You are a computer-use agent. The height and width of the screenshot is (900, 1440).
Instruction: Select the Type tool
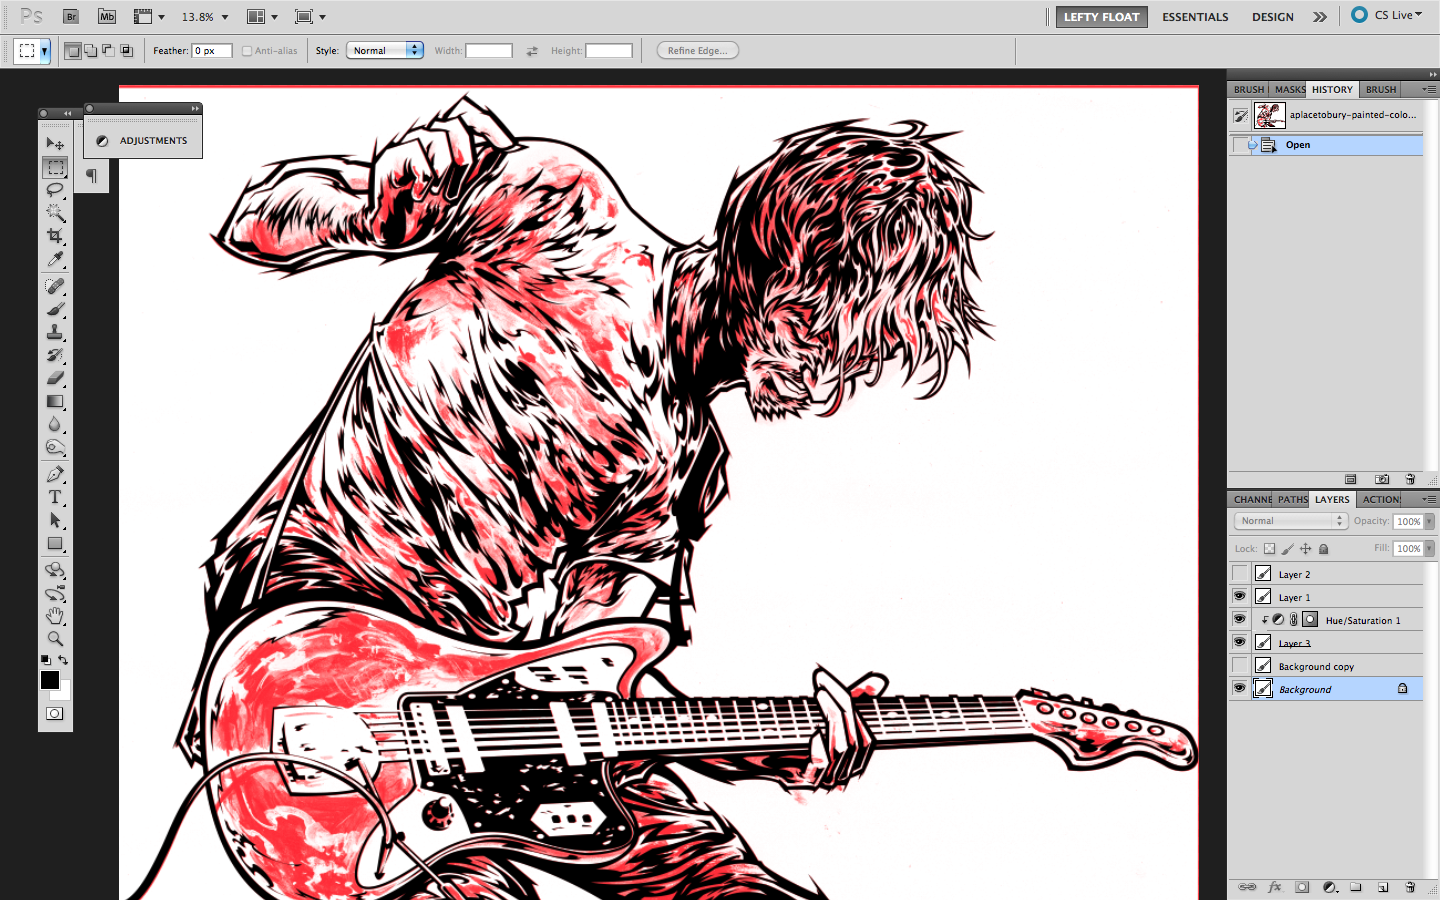(55, 497)
